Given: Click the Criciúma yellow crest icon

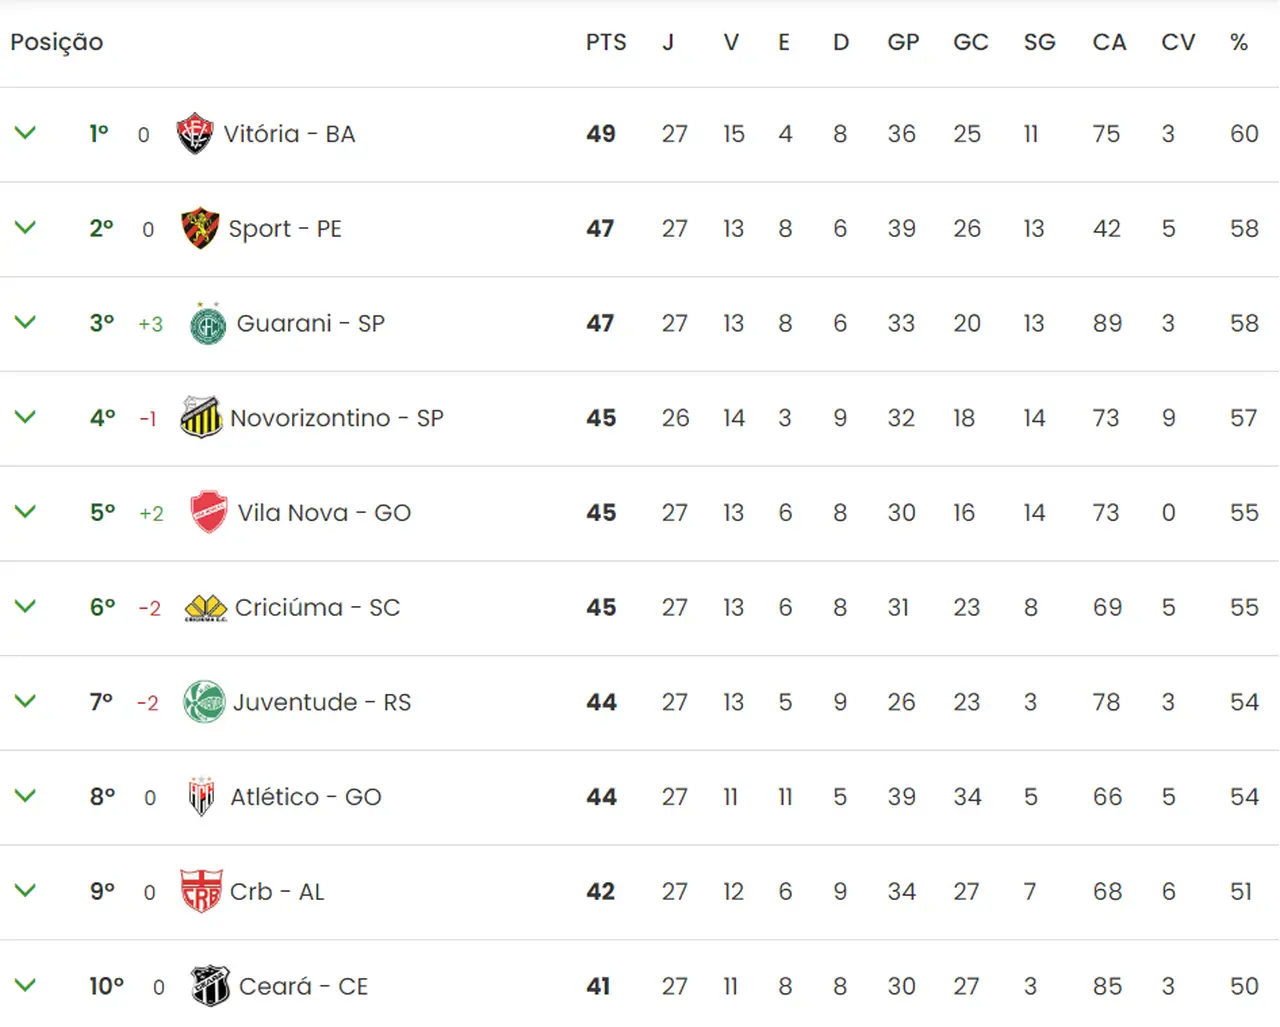Looking at the screenshot, I should point(206,607).
